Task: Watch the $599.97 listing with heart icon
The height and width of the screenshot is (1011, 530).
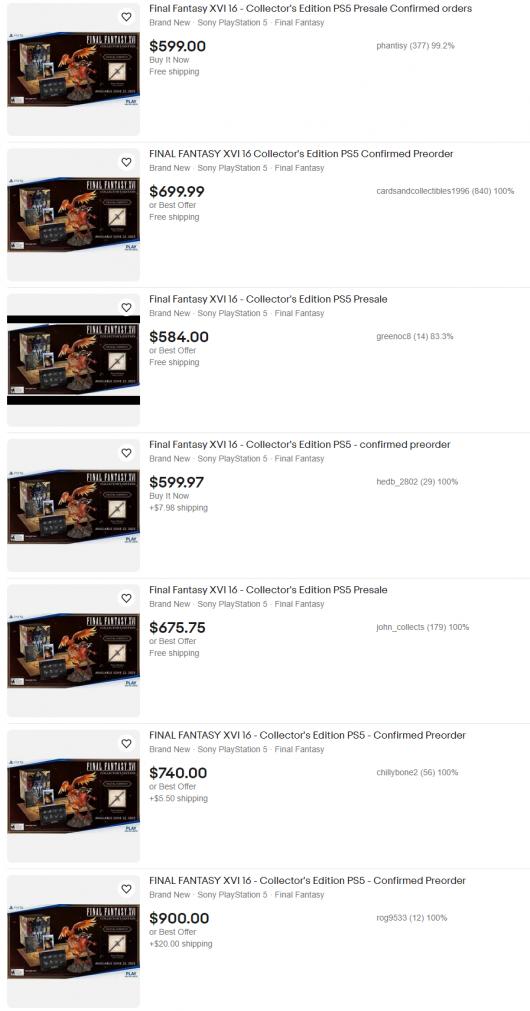Action: tap(126, 453)
